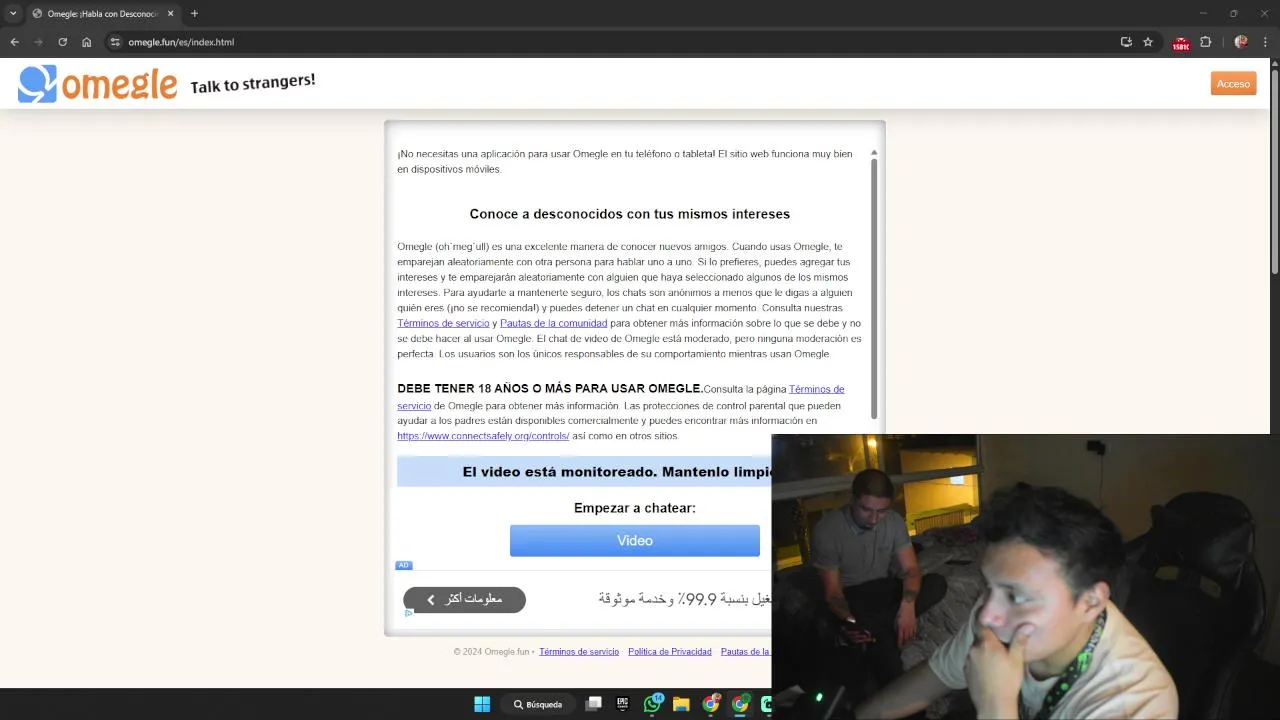Open Task View from the taskbar
Screen dimensions: 1280x720
click(x=594, y=704)
